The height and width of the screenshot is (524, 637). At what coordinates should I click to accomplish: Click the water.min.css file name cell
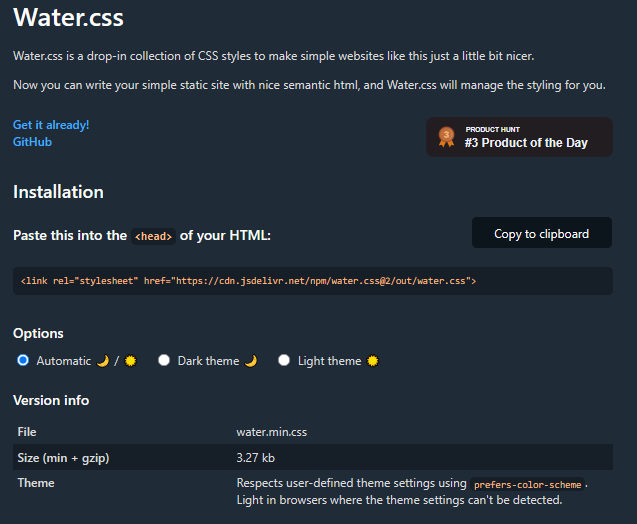pos(269,432)
